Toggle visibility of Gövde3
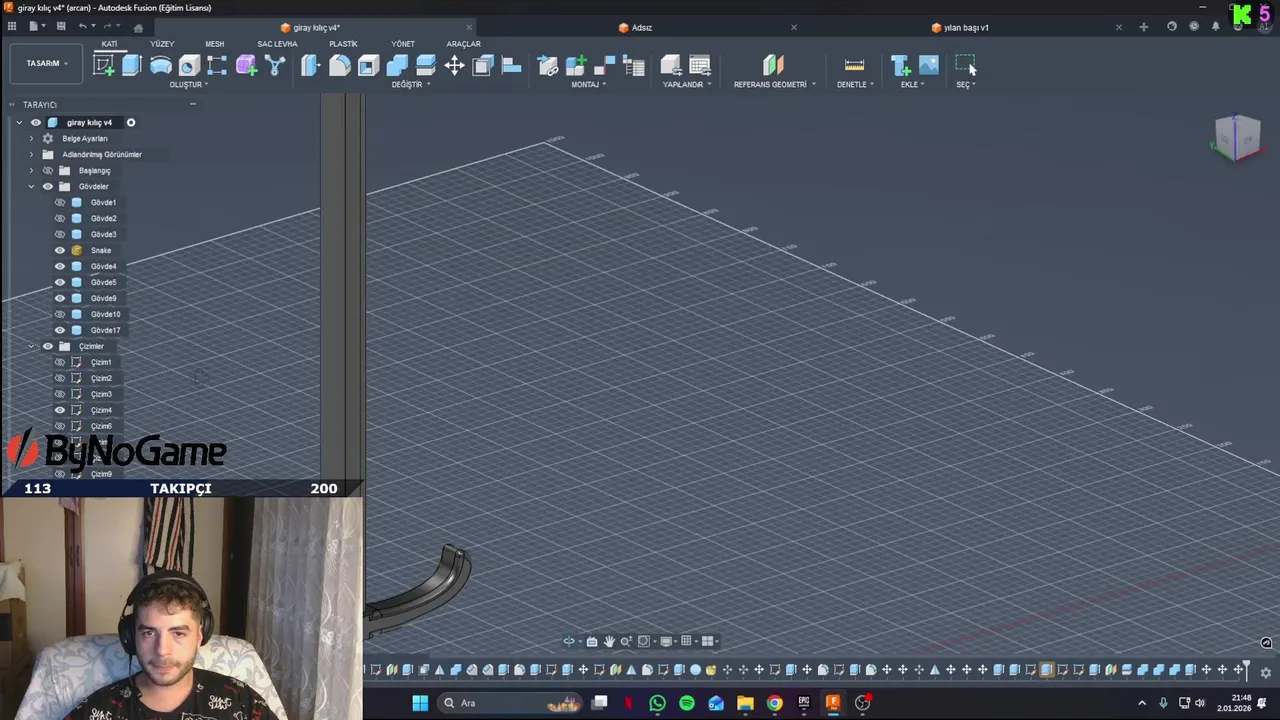Image resolution: width=1280 pixels, height=720 pixels. (x=60, y=234)
